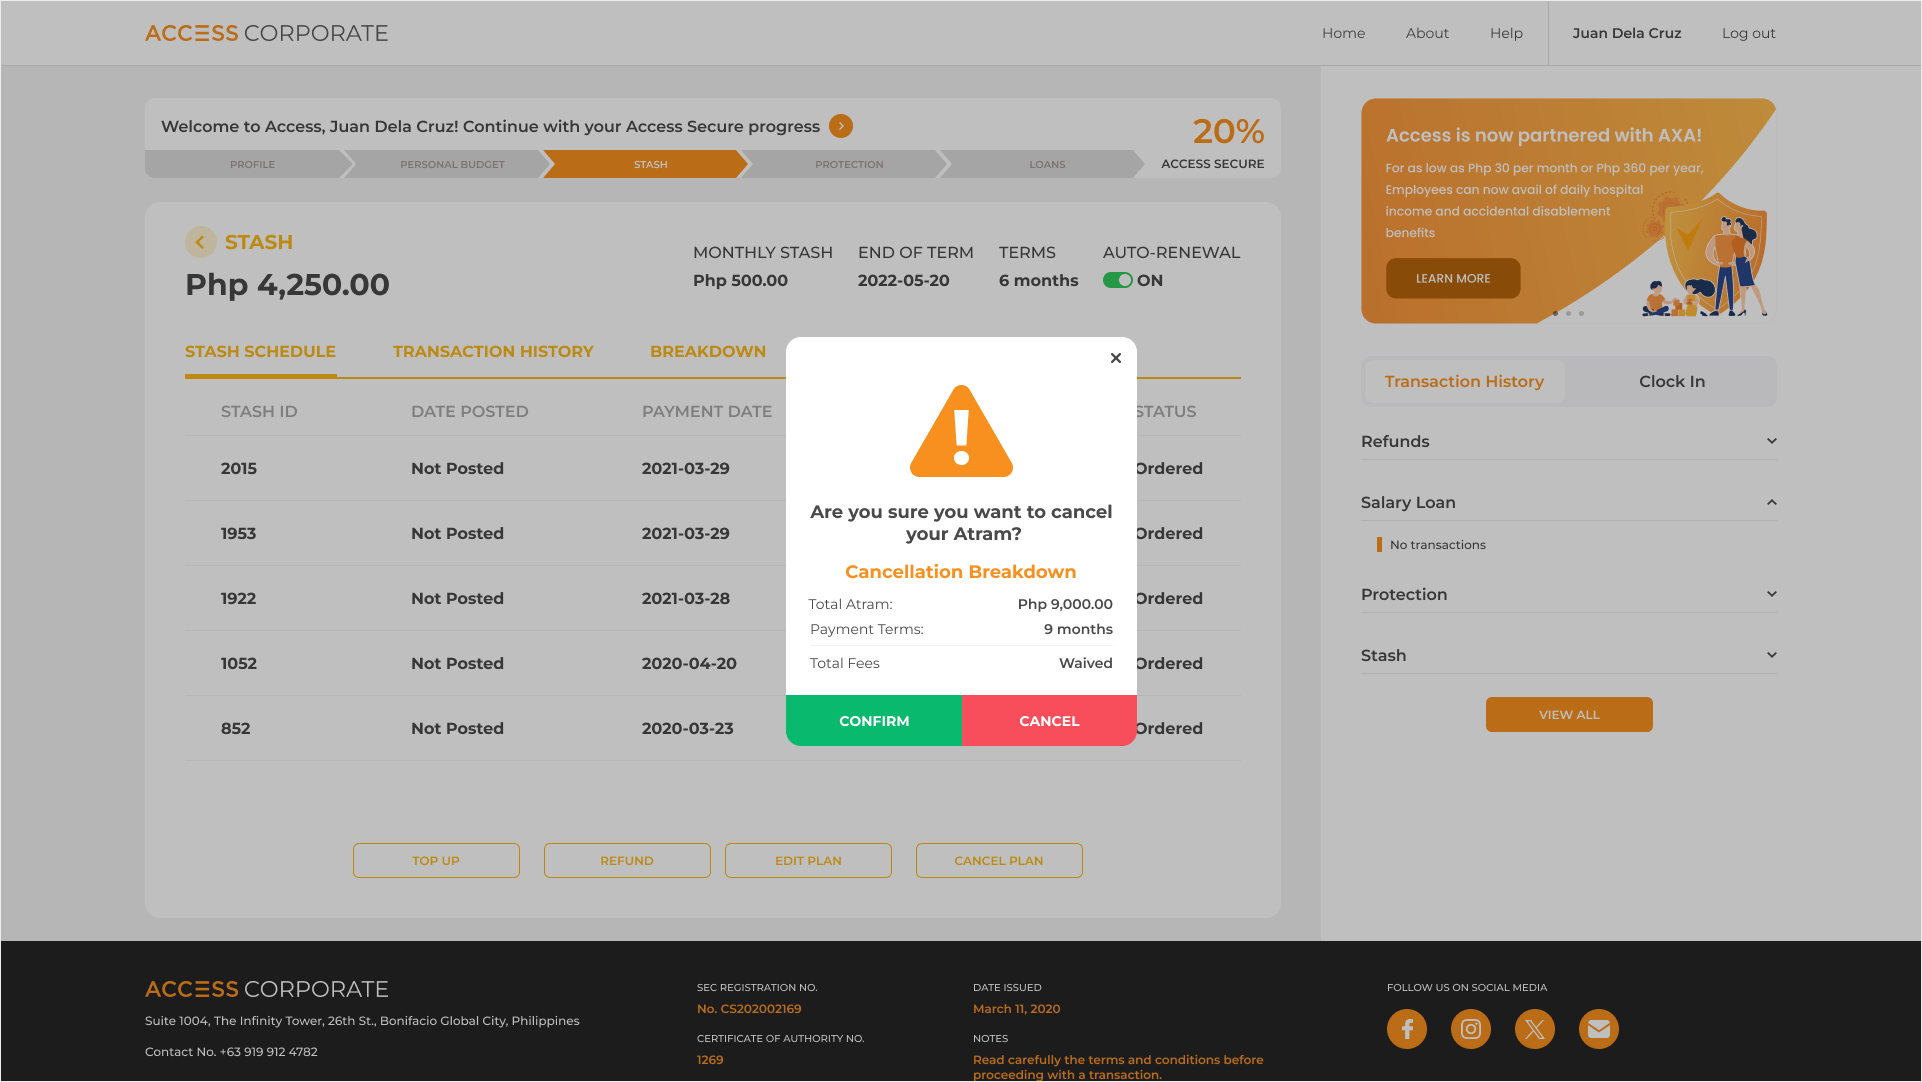Viewport: 1922px width, 1082px height.
Task: Open the Clock In tab
Action: pyautogui.click(x=1671, y=381)
